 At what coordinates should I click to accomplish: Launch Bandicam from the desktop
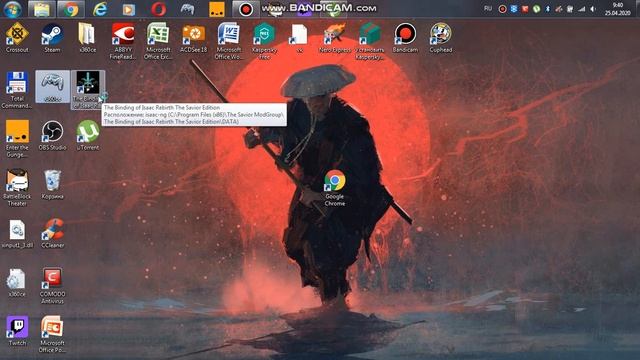pyautogui.click(x=405, y=38)
